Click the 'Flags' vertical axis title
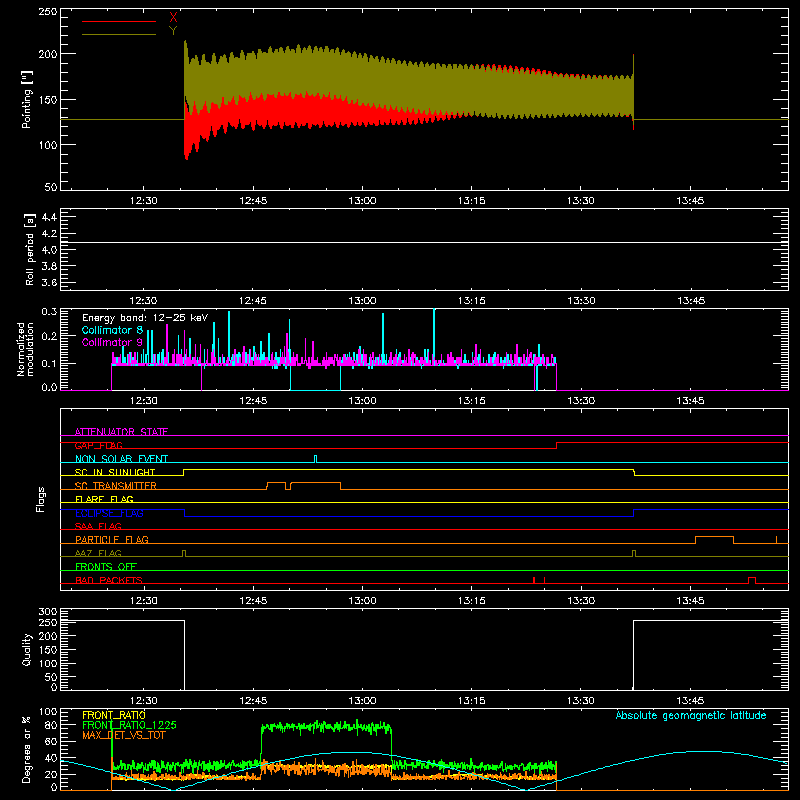 pos(40,499)
